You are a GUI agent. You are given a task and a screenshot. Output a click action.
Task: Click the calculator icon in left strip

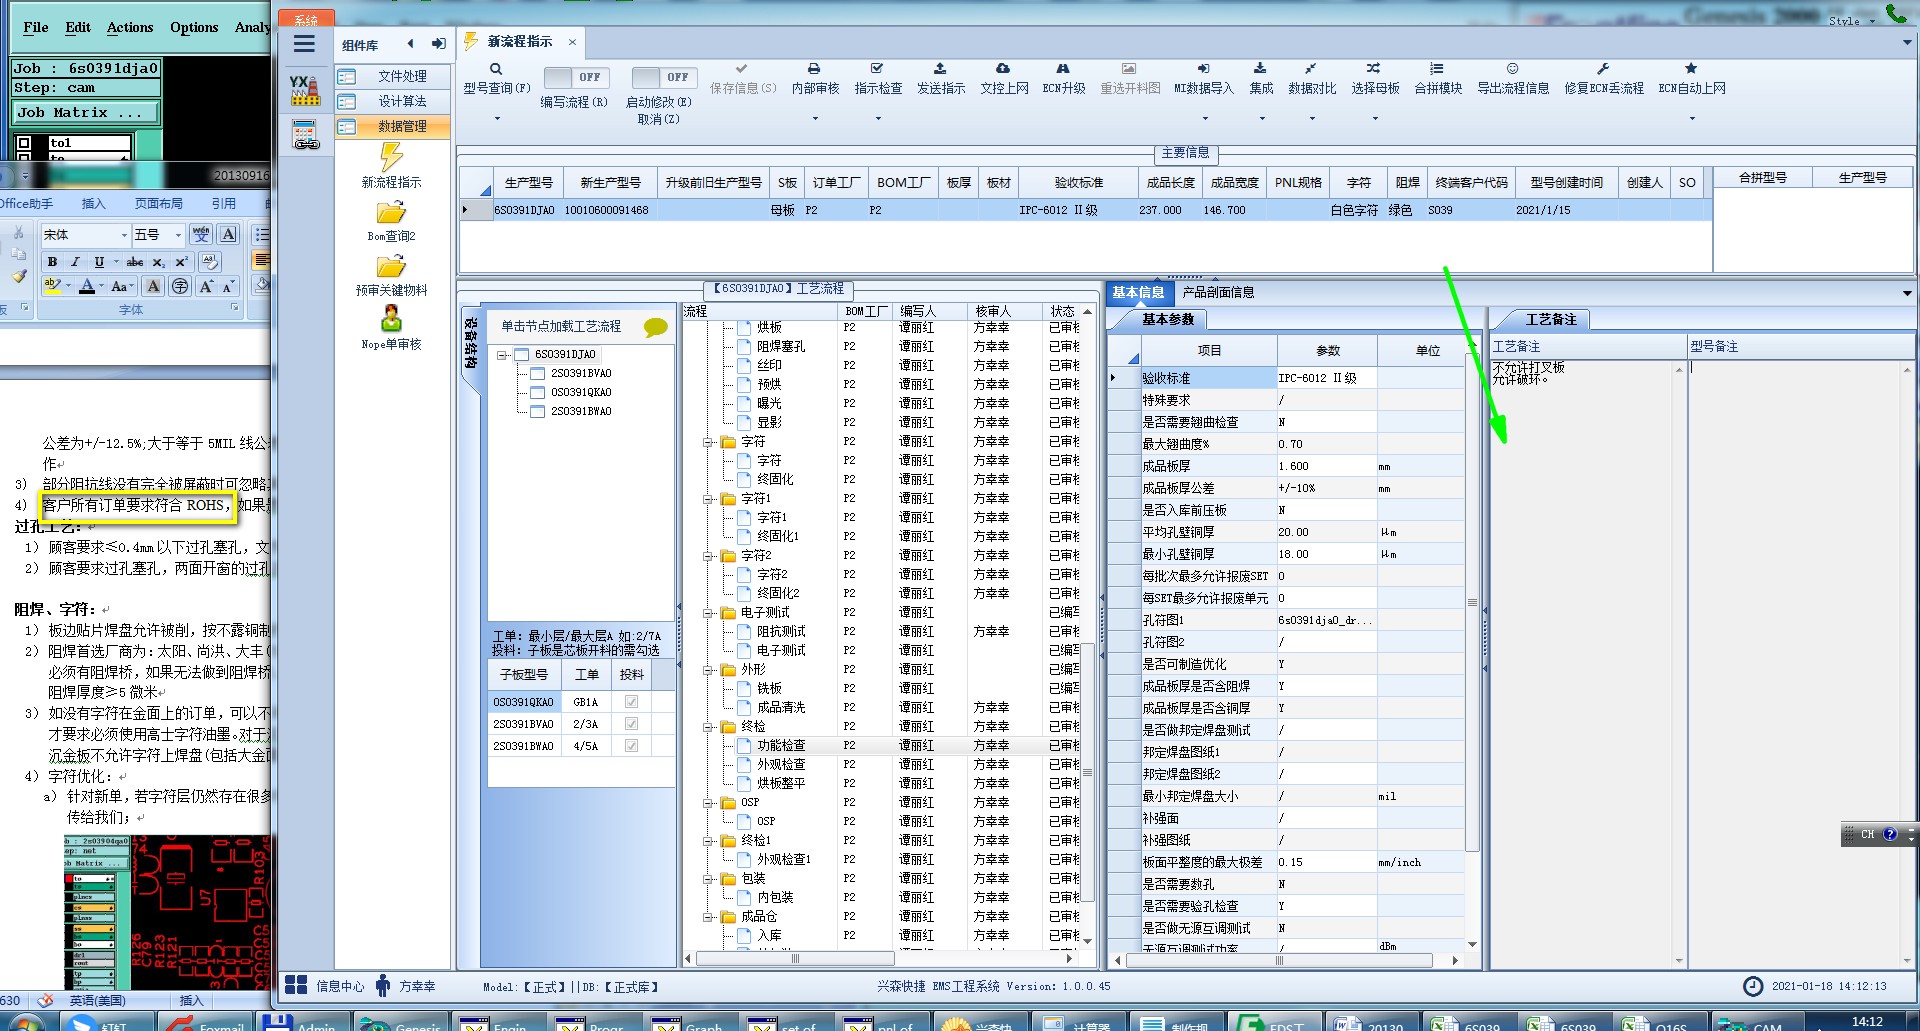(x=305, y=134)
